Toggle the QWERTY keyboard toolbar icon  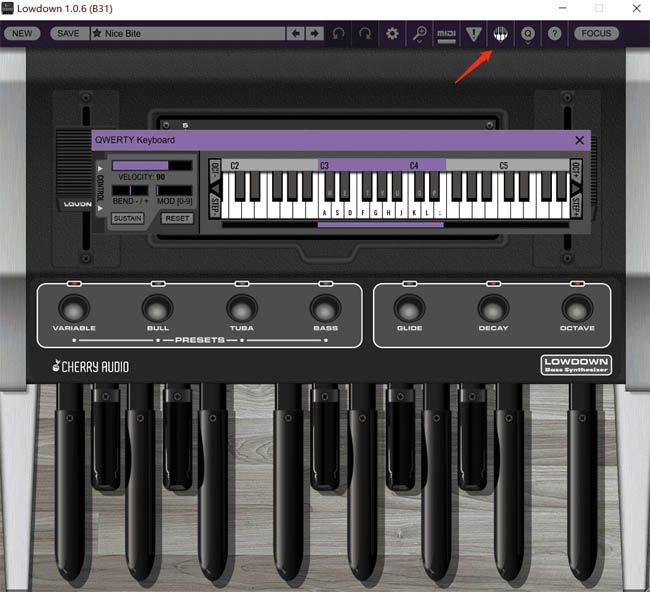[x=500, y=34]
